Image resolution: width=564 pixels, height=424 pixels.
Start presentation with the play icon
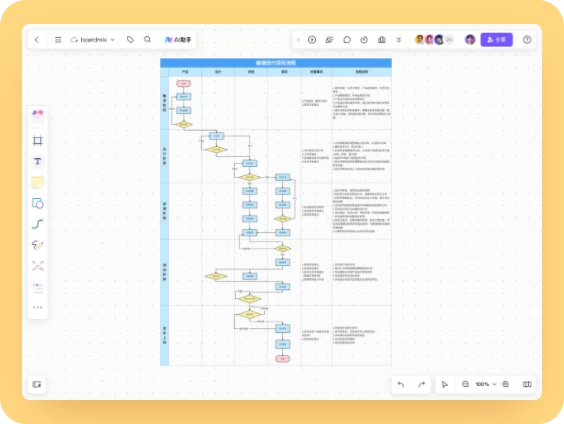(x=312, y=40)
